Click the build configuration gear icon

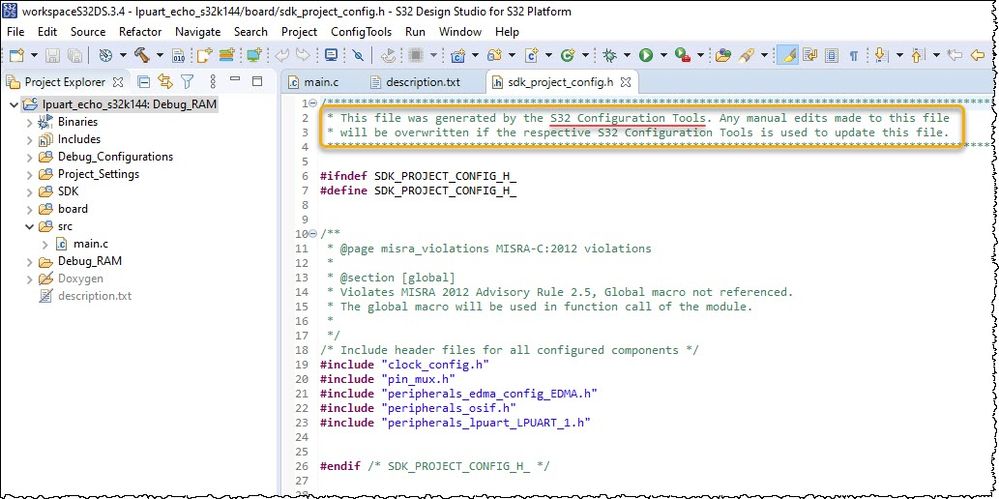pos(105,55)
